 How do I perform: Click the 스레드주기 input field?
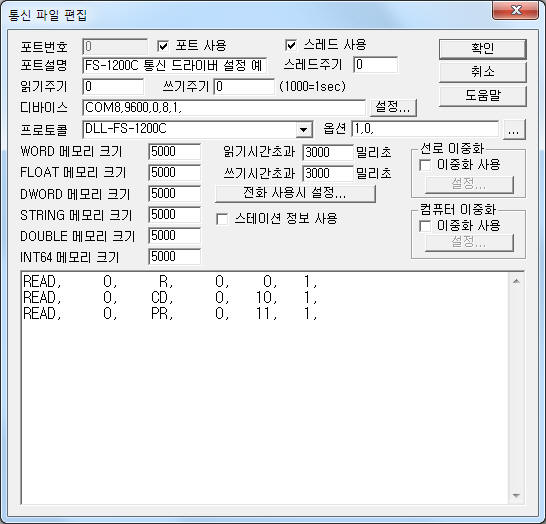376,65
